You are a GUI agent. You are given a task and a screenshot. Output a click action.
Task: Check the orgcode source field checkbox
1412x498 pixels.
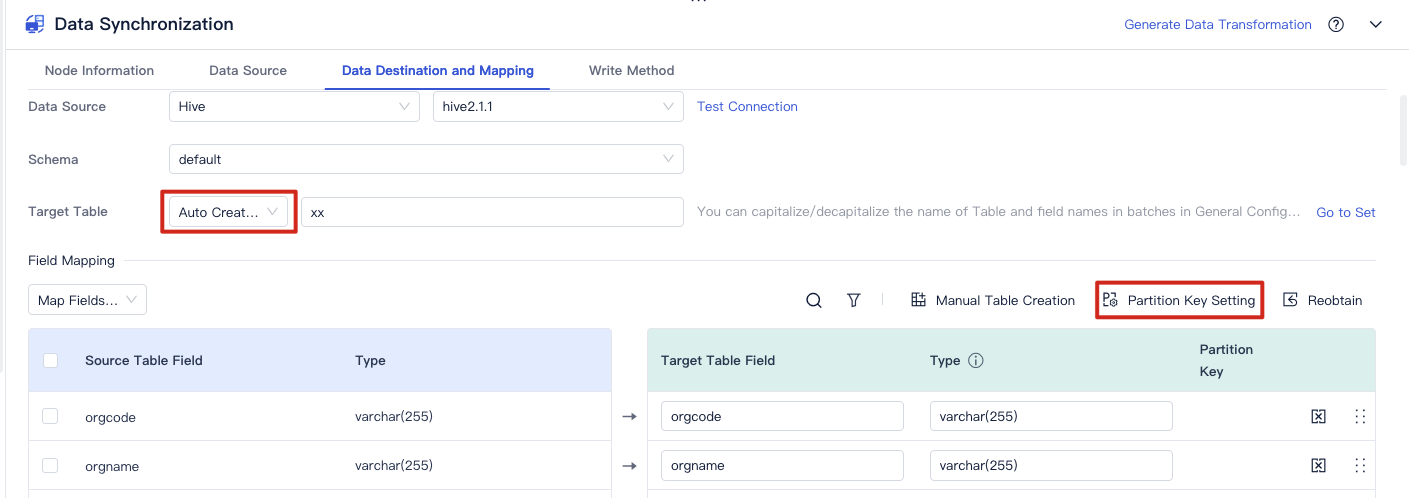50,417
